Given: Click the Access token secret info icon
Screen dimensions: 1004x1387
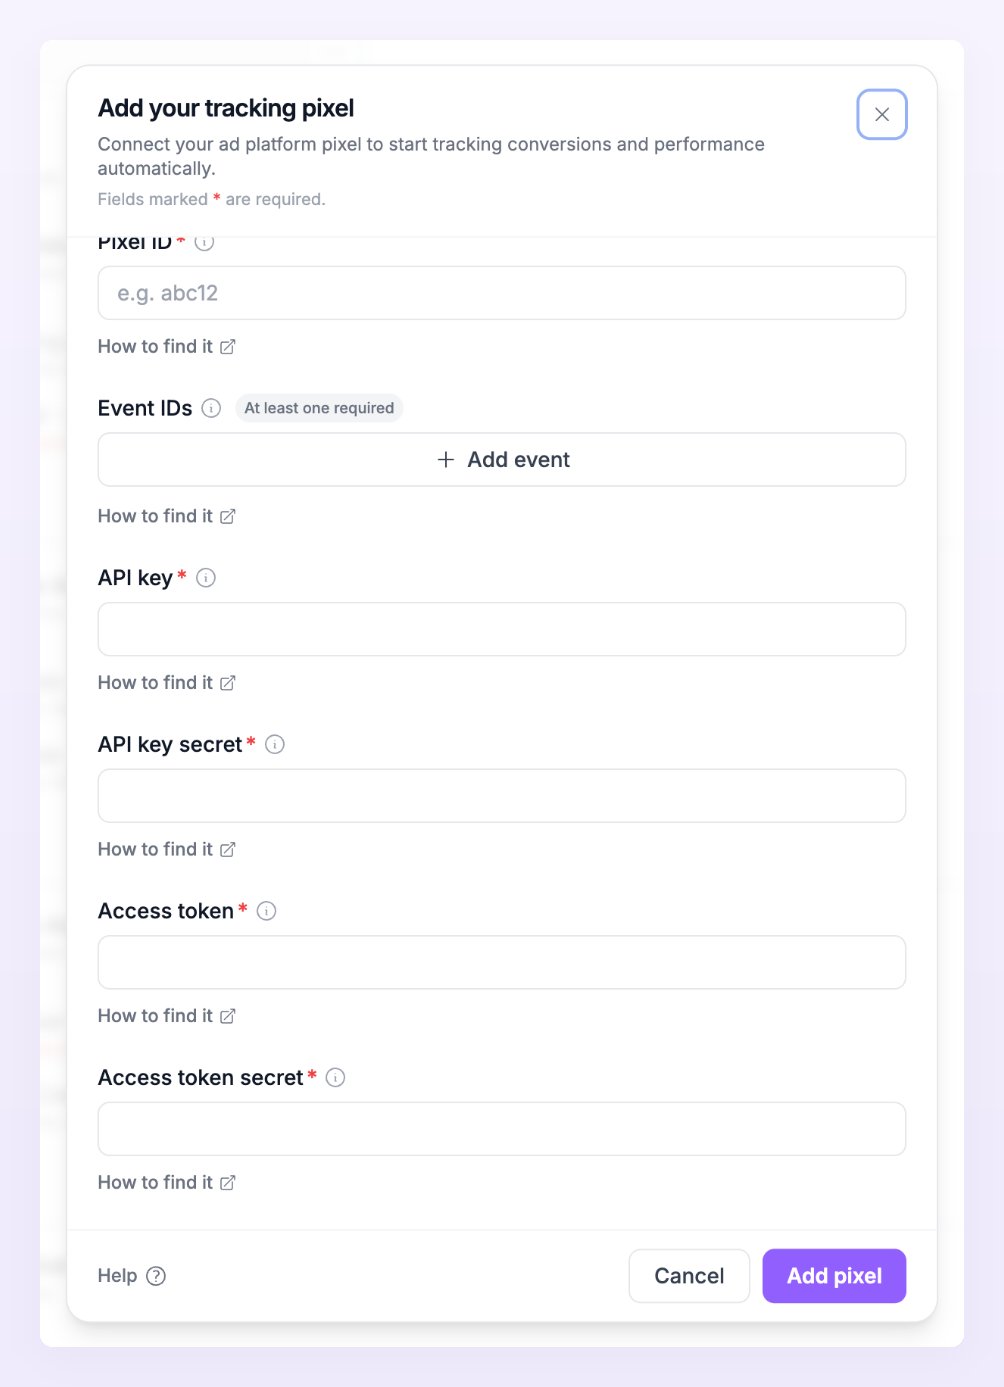Looking at the screenshot, I should pyautogui.click(x=336, y=1078).
